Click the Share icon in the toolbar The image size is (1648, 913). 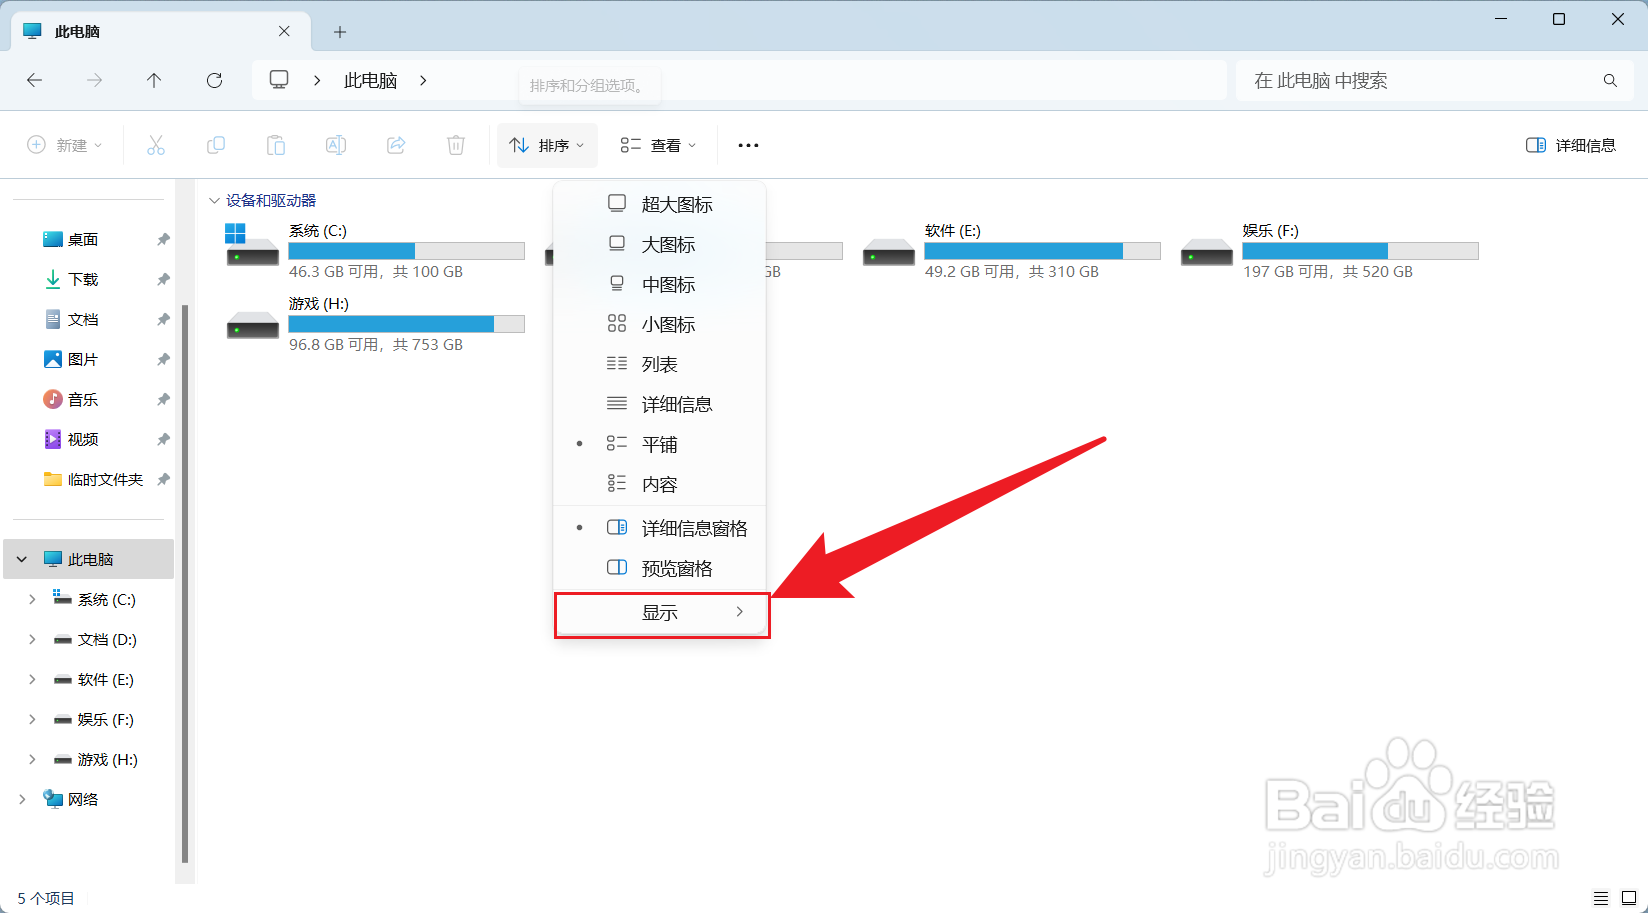click(x=396, y=145)
